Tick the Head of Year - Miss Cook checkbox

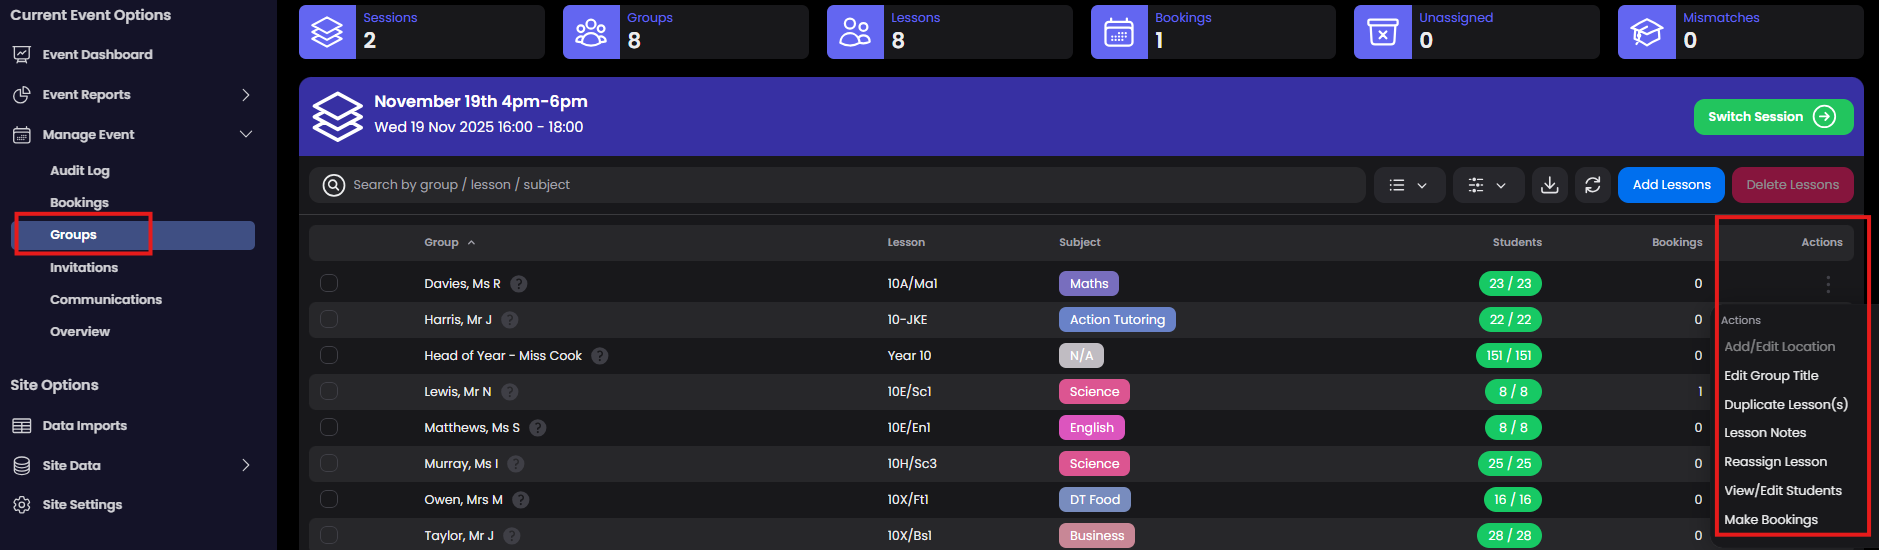click(329, 355)
